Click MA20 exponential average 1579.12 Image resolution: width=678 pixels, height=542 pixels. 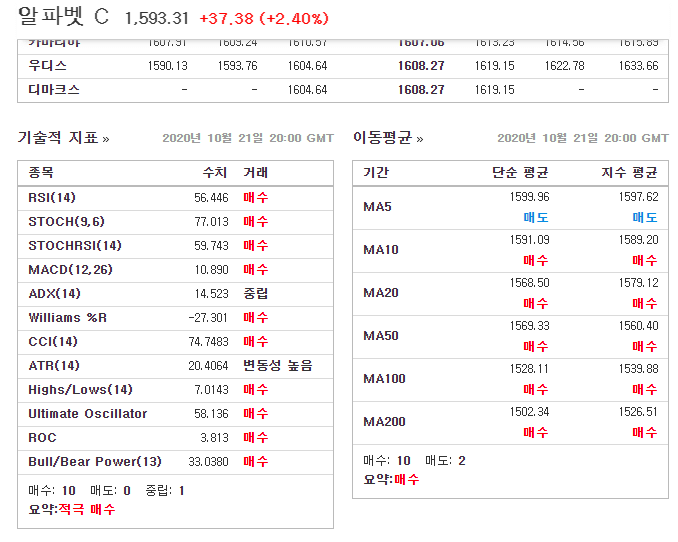(x=638, y=282)
